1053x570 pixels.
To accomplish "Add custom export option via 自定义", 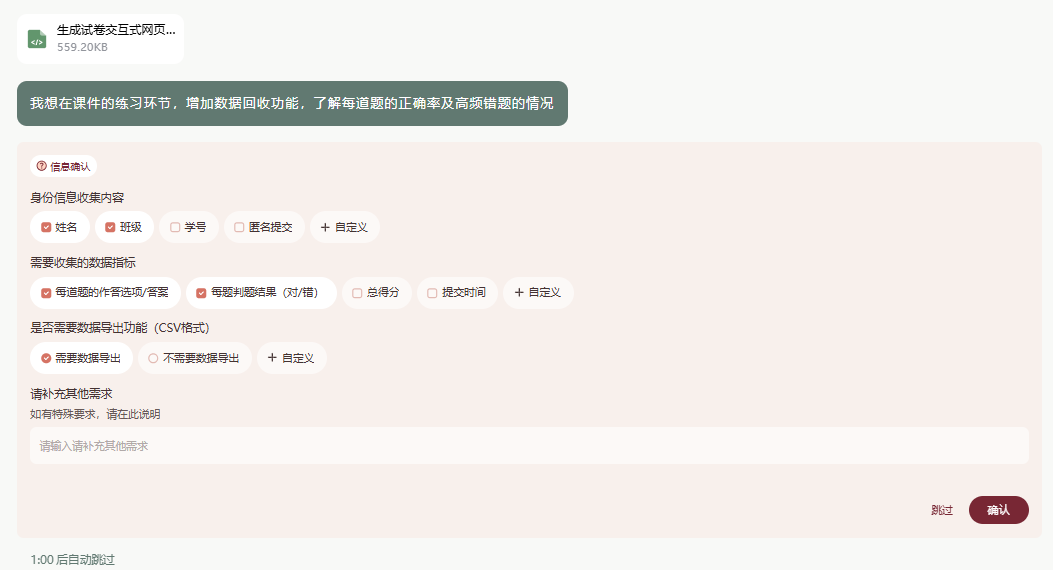I will (x=291, y=358).
